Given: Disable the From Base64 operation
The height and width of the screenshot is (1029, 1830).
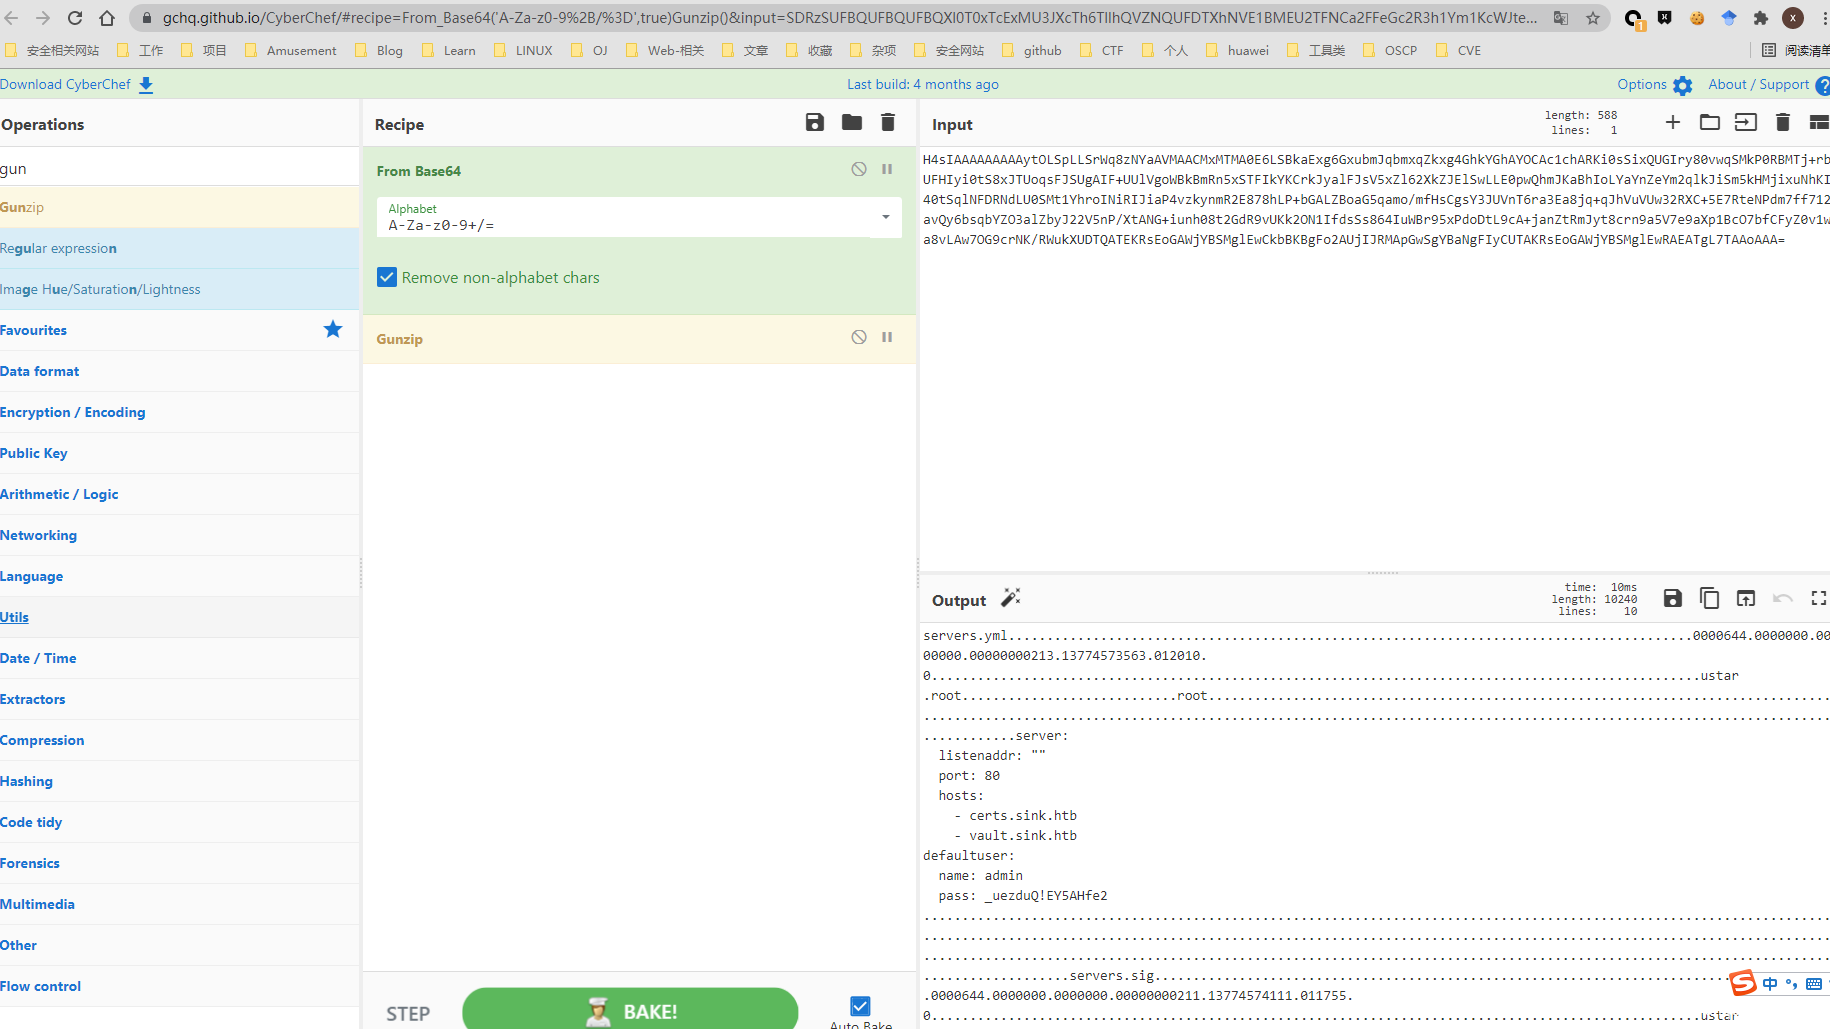Looking at the screenshot, I should pyautogui.click(x=859, y=169).
